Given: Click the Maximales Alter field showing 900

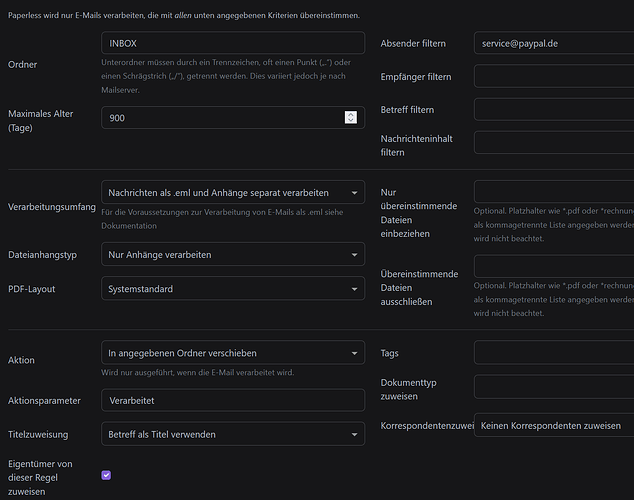Looking at the screenshot, I should (x=220, y=118).
